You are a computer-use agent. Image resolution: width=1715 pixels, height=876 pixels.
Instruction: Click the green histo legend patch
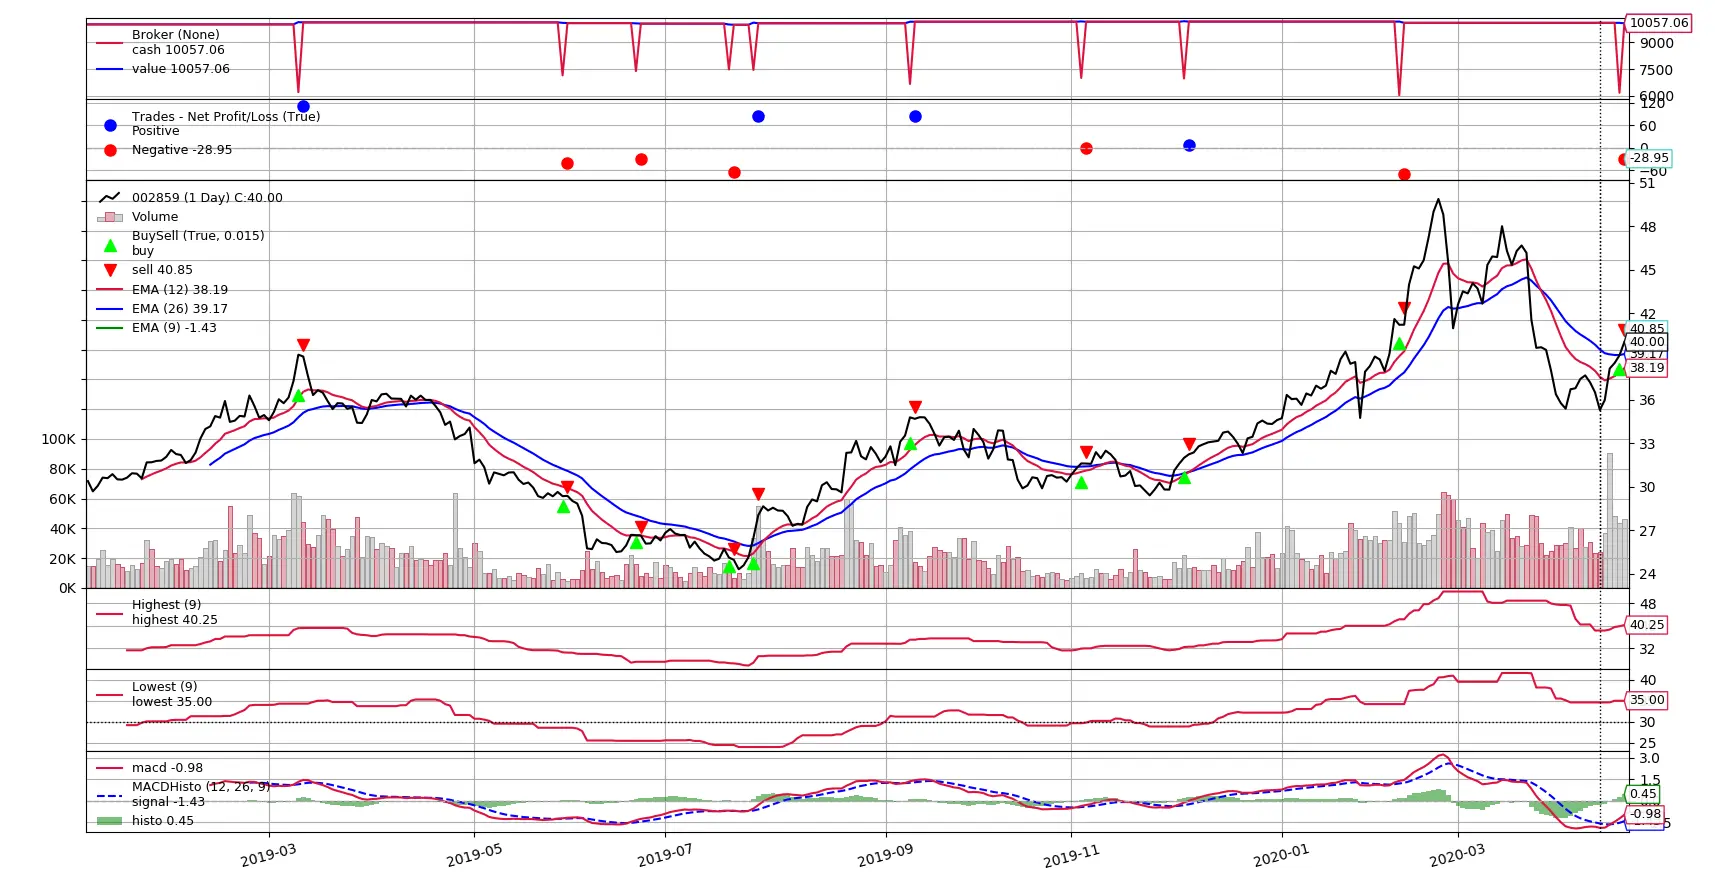(x=110, y=821)
